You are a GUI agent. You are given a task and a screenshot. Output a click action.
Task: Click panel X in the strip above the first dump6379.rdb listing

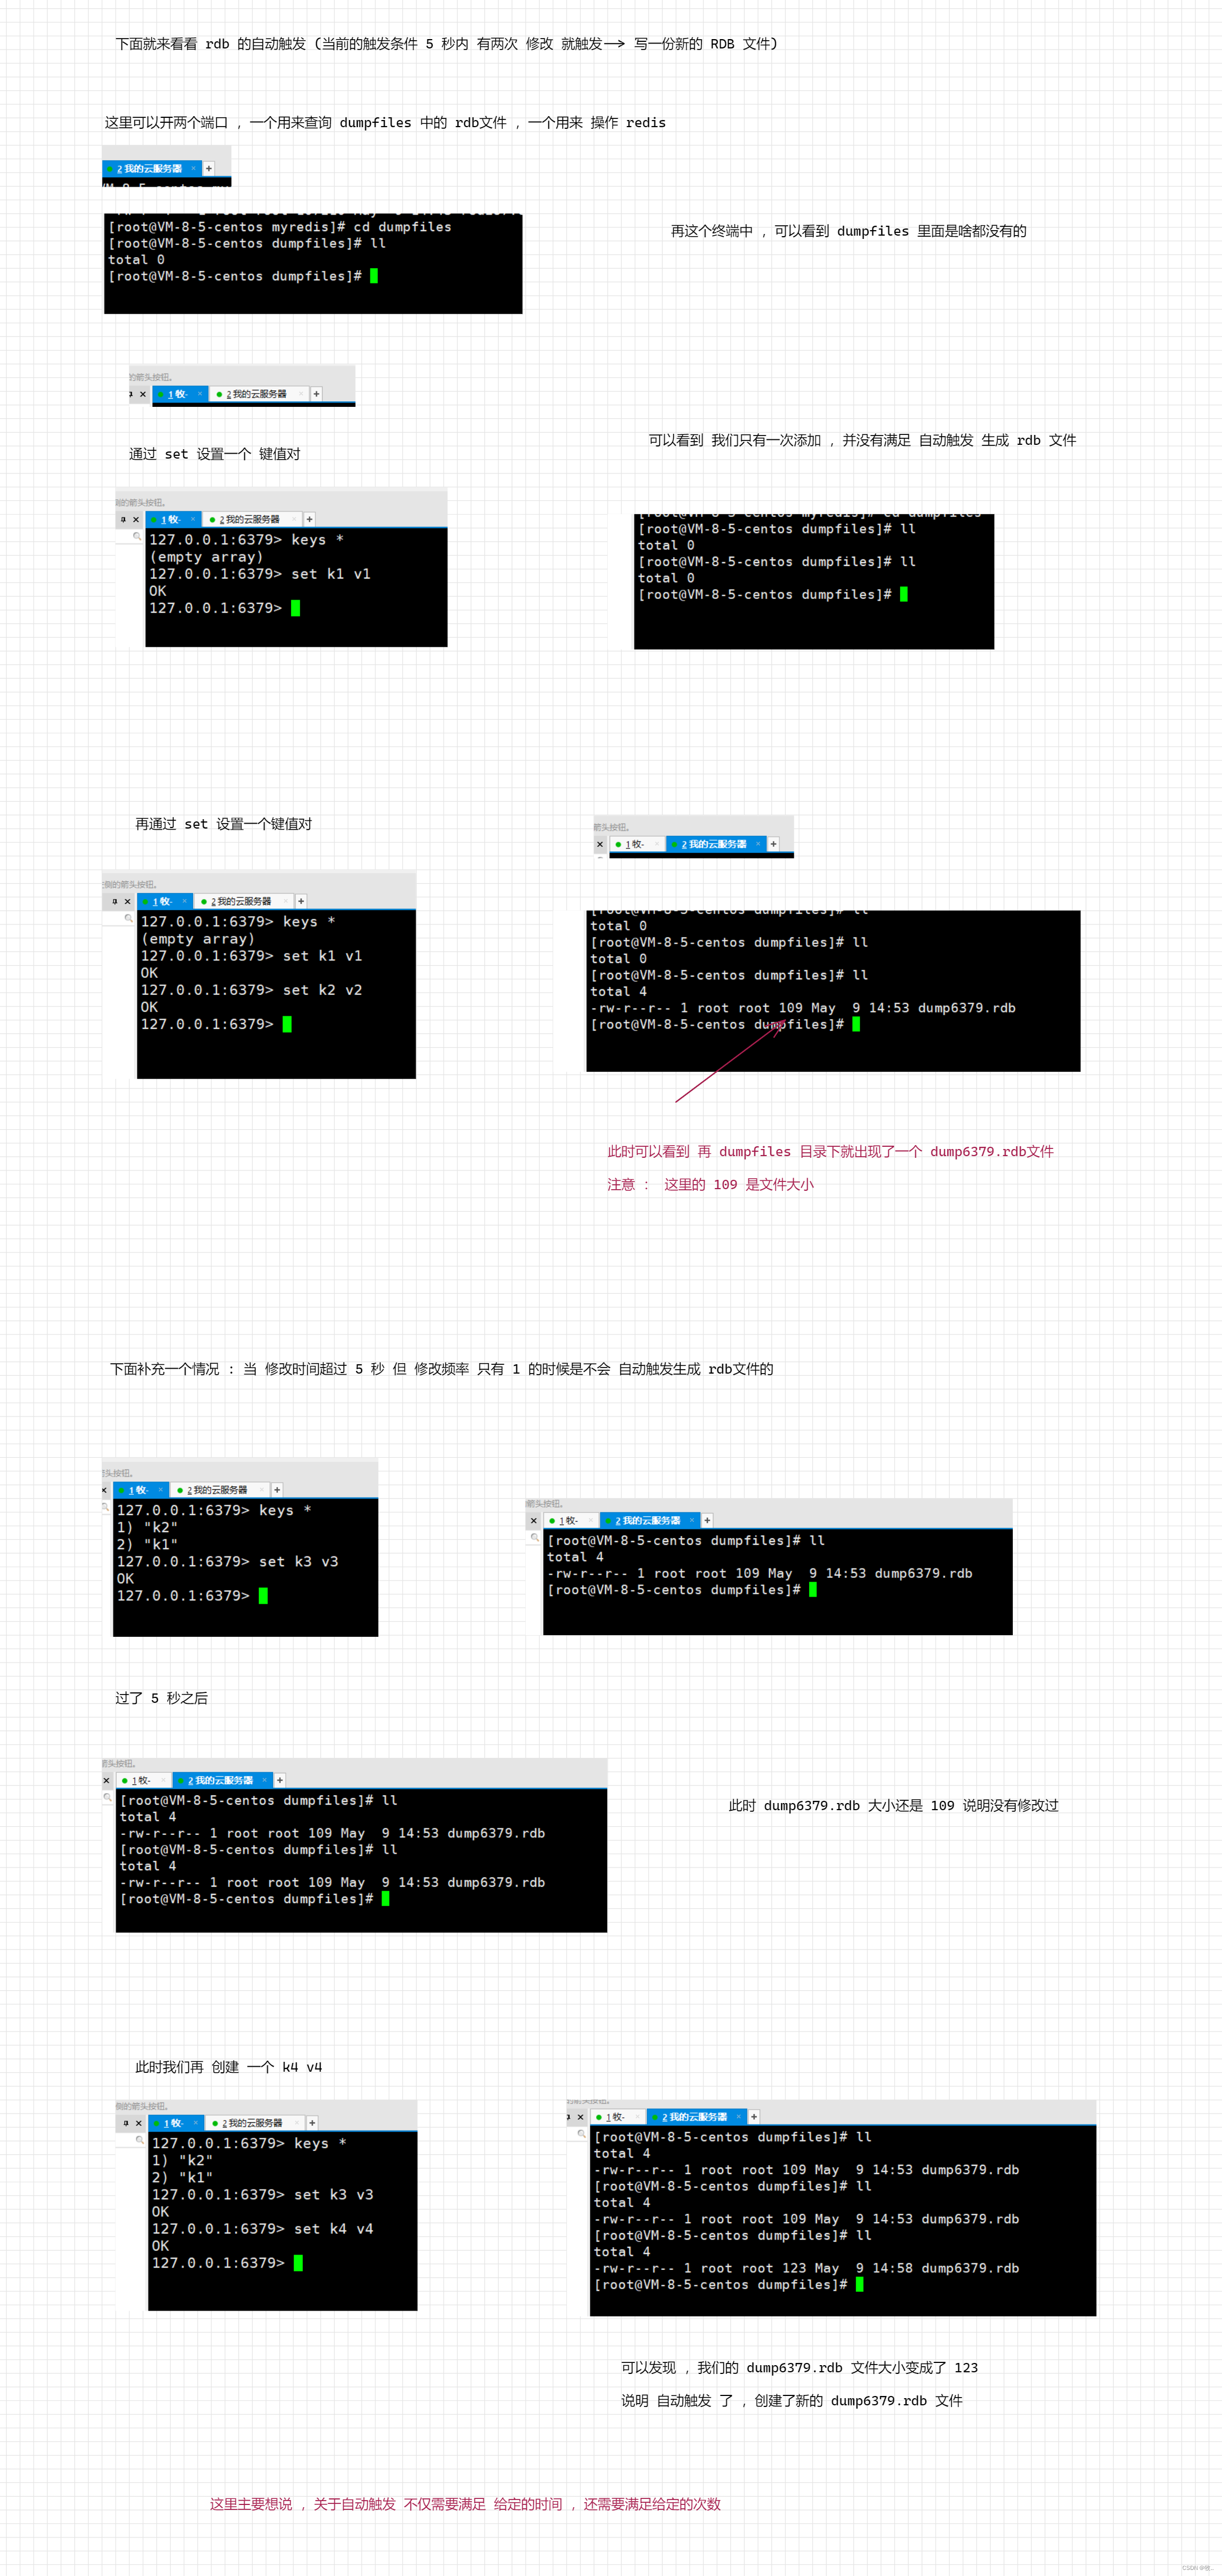[x=600, y=844]
